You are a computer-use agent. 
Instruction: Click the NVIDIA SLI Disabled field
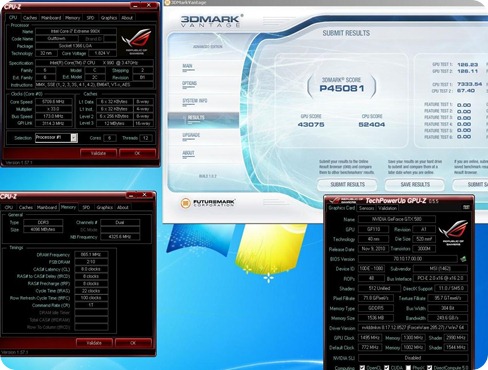click(x=413, y=358)
